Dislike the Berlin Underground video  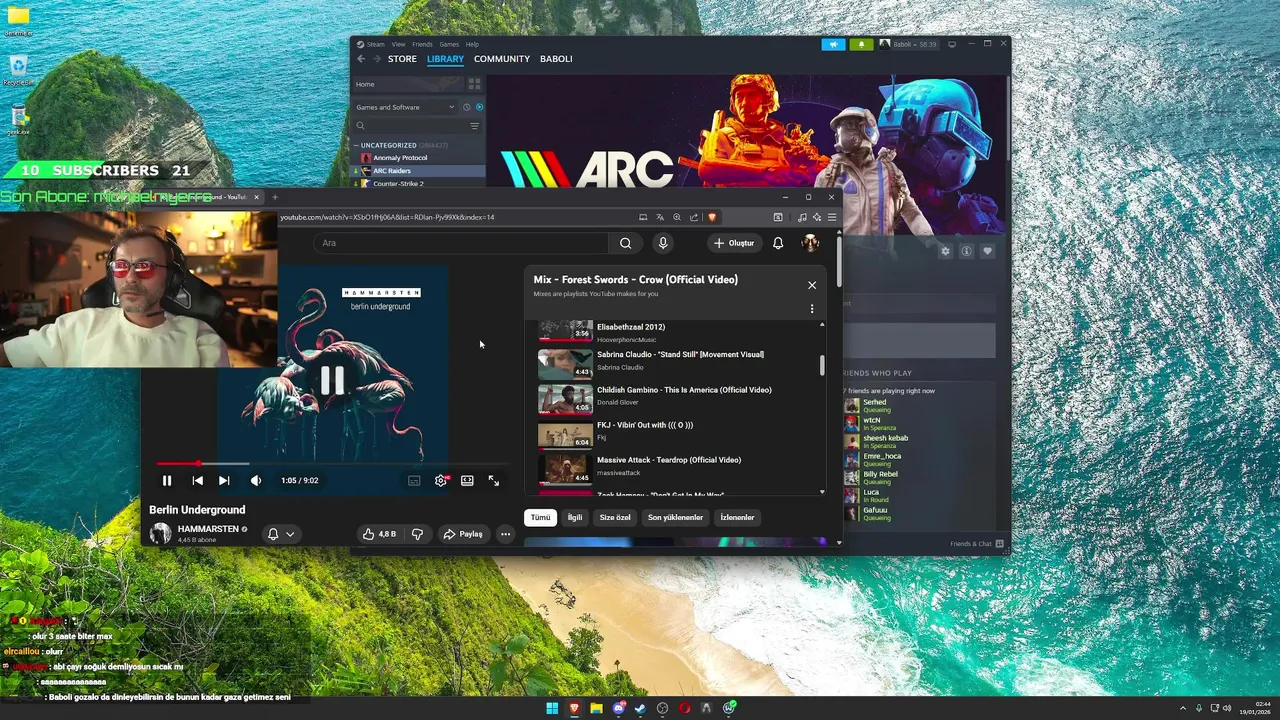click(x=418, y=534)
